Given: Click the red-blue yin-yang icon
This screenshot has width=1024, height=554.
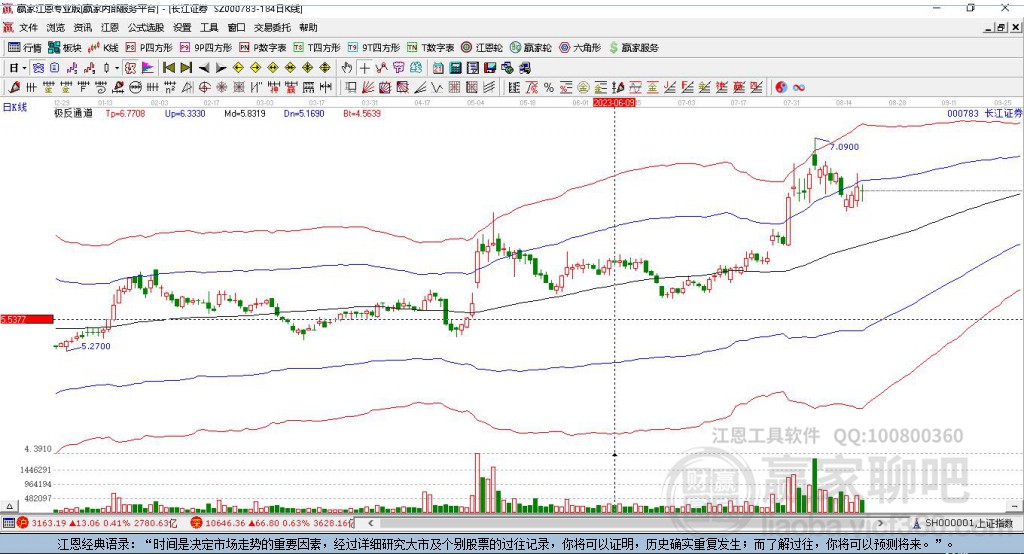Looking at the screenshot, I should (781, 88).
